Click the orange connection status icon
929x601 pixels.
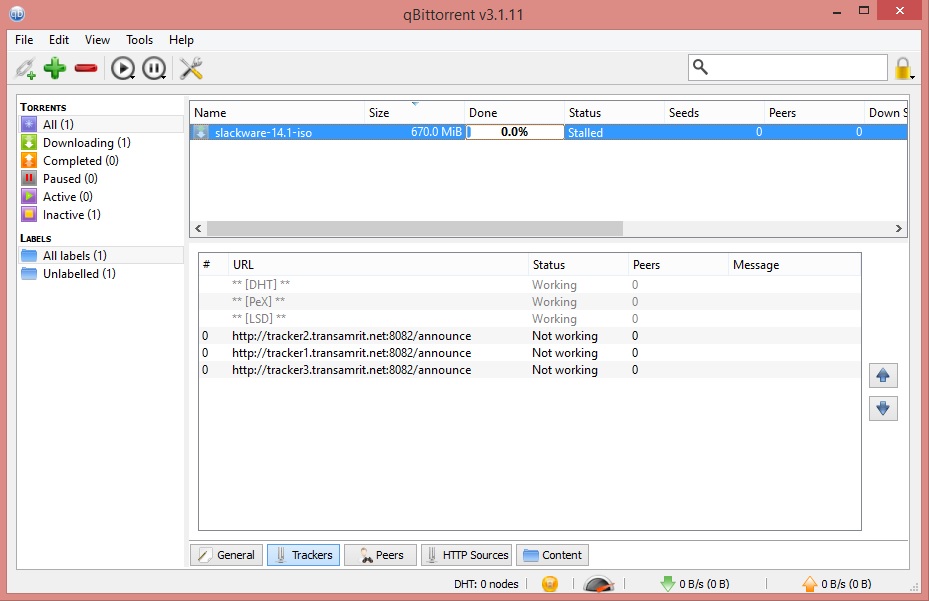pyautogui.click(x=550, y=584)
